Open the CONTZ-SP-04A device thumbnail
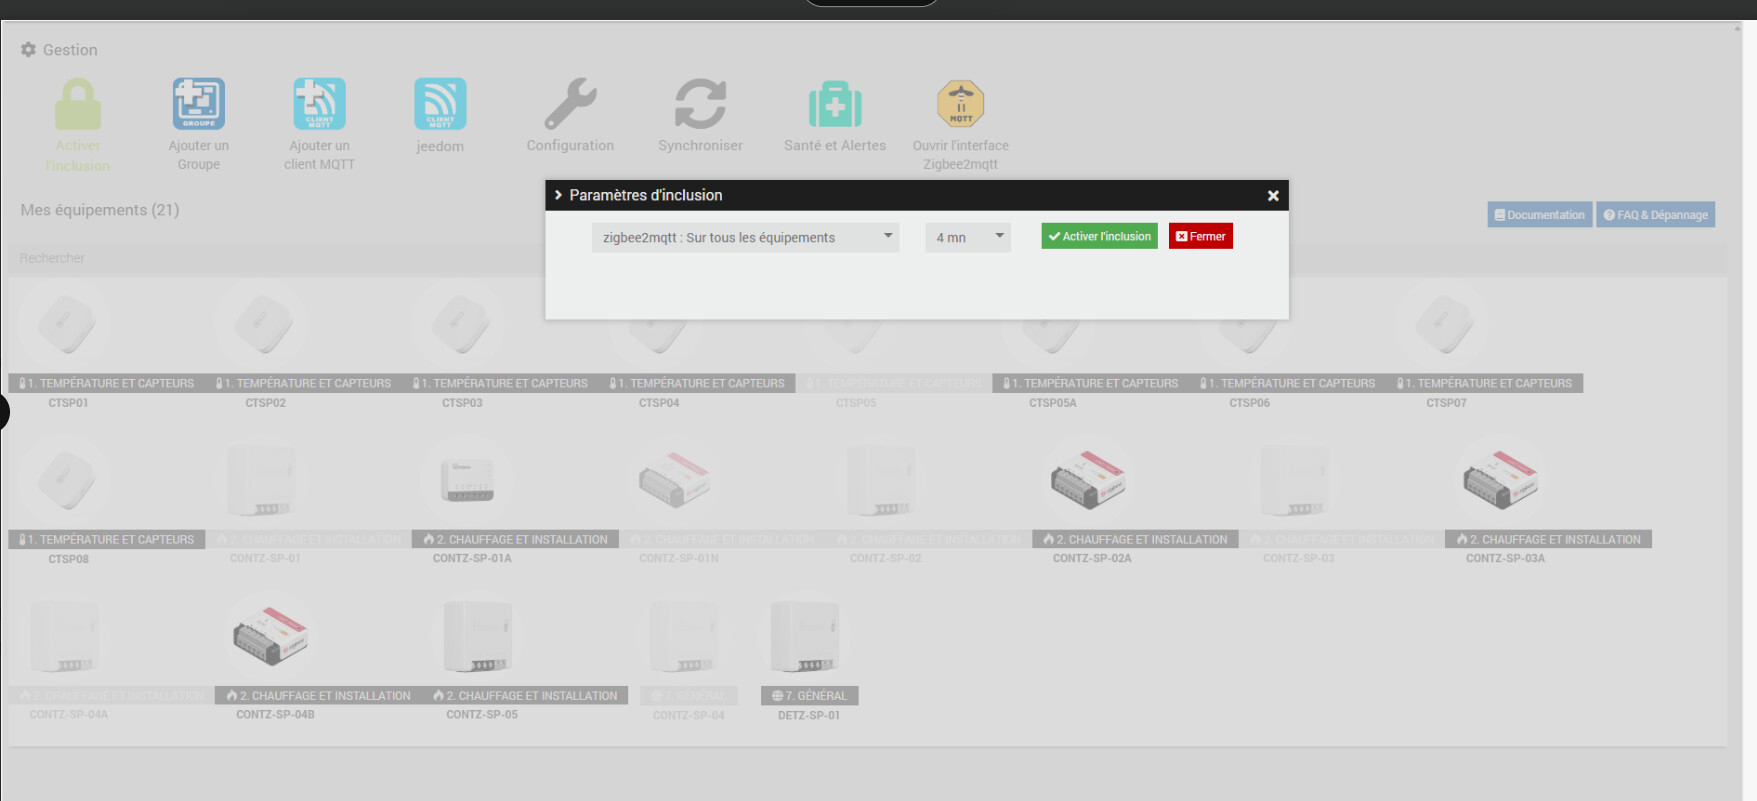Image resolution: width=1757 pixels, height=801 pixels. [x=65, y=636]
